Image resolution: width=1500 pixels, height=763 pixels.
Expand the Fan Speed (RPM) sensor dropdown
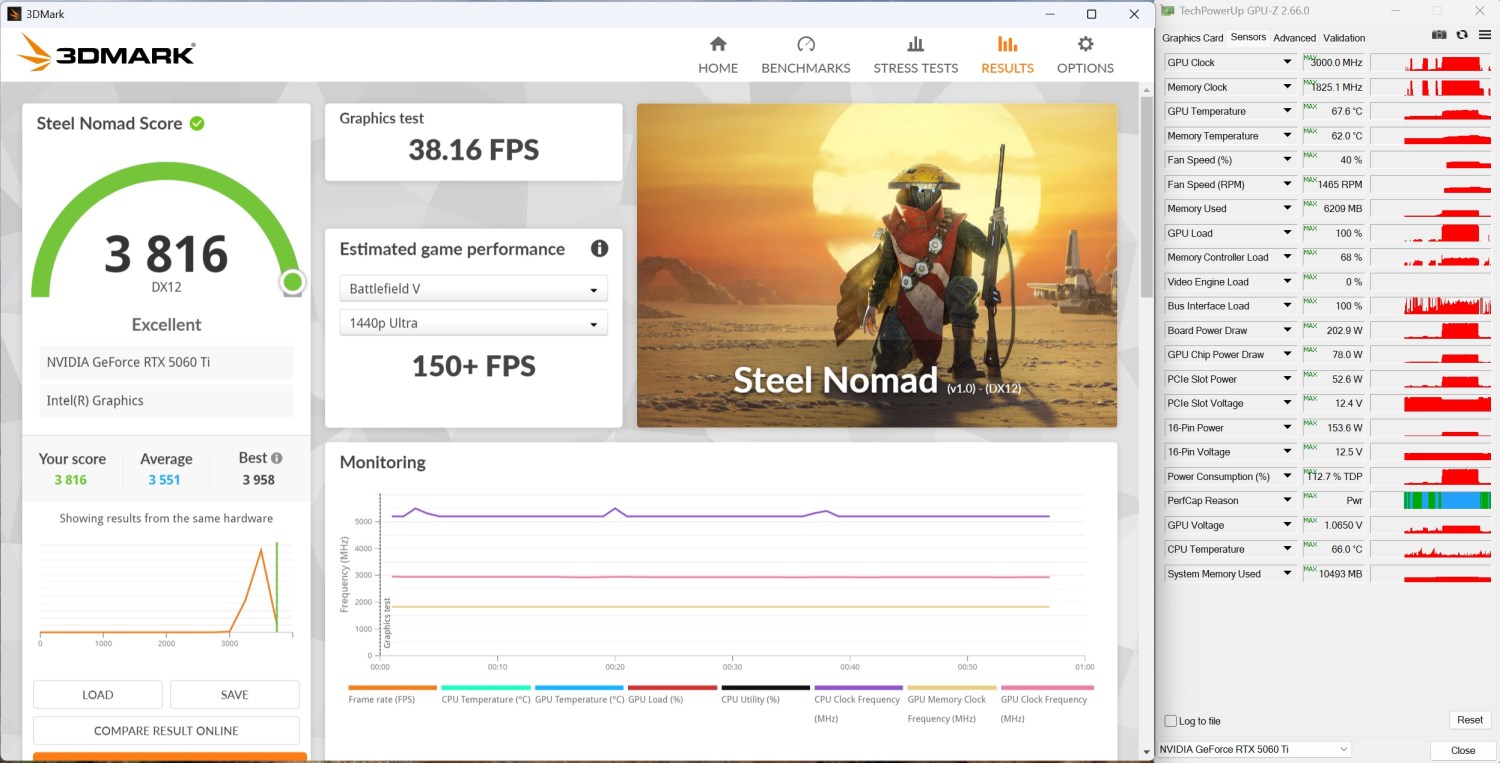coord(1287,184)
